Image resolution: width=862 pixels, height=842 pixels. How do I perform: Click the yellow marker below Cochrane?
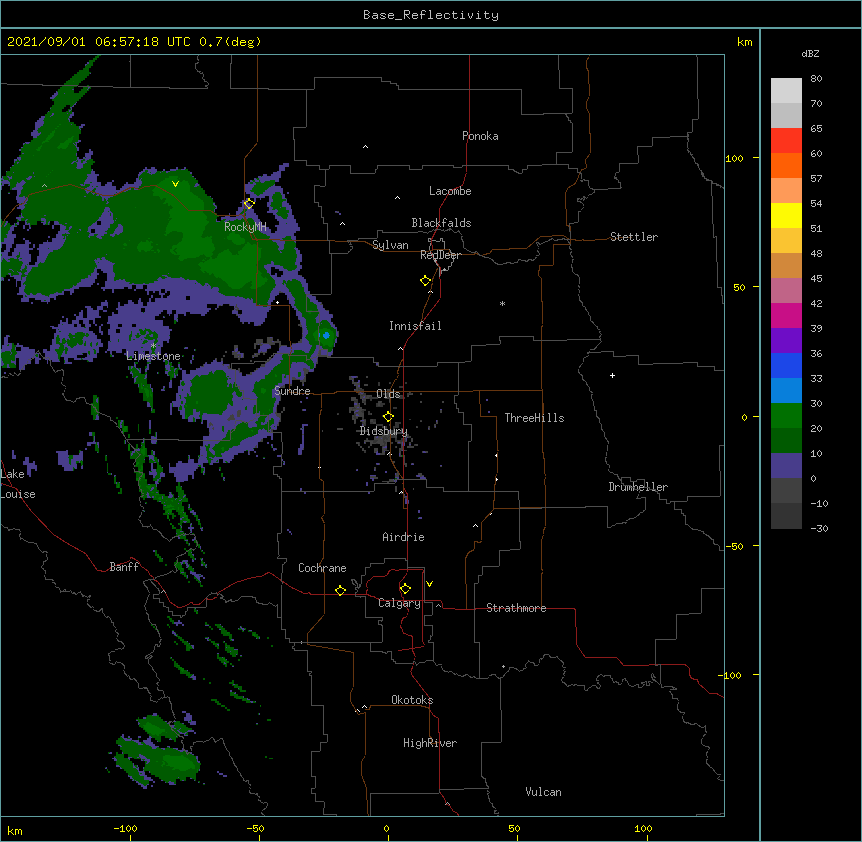click(340, 590)
